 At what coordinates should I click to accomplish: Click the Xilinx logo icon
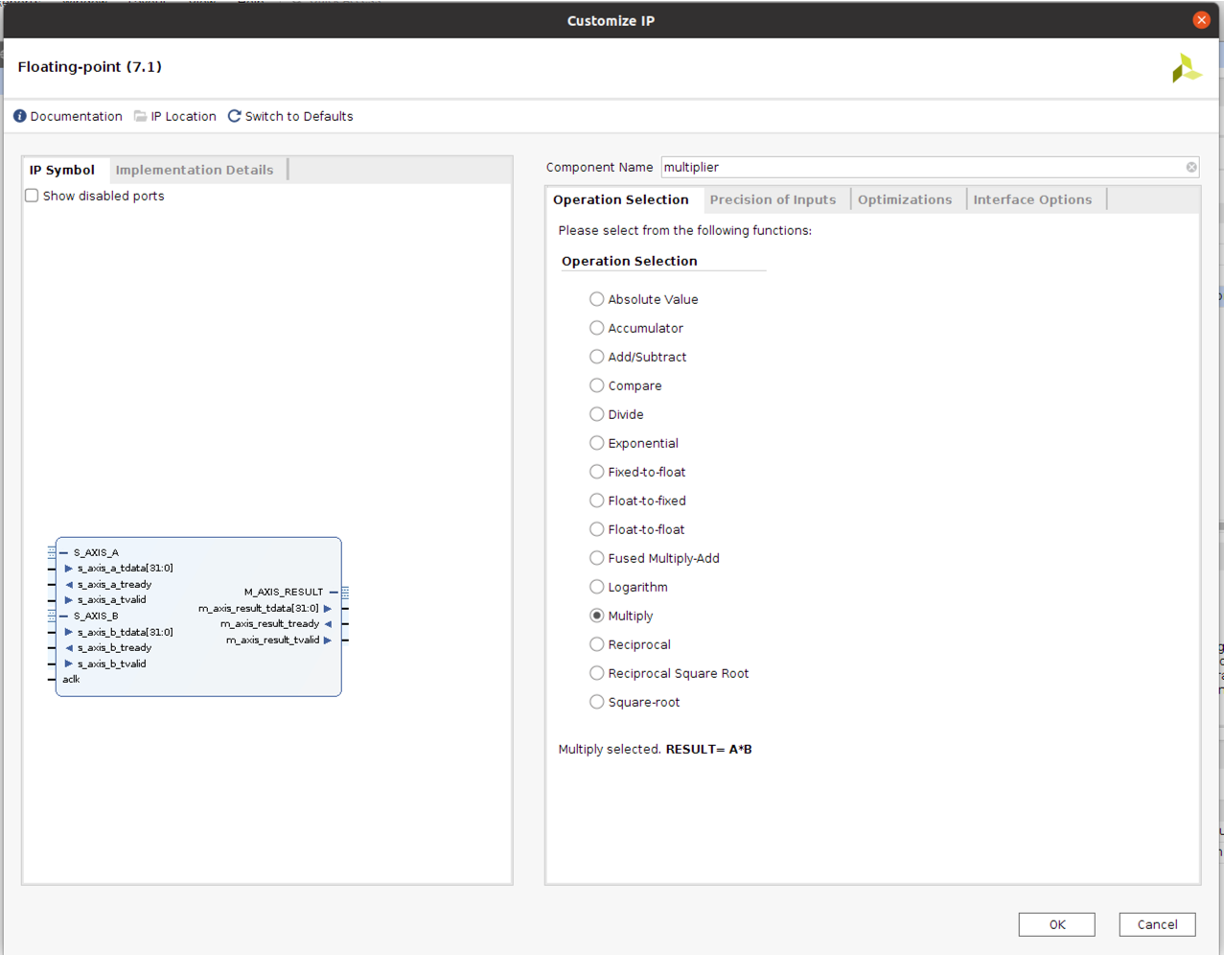click(x=1186, y=68)
